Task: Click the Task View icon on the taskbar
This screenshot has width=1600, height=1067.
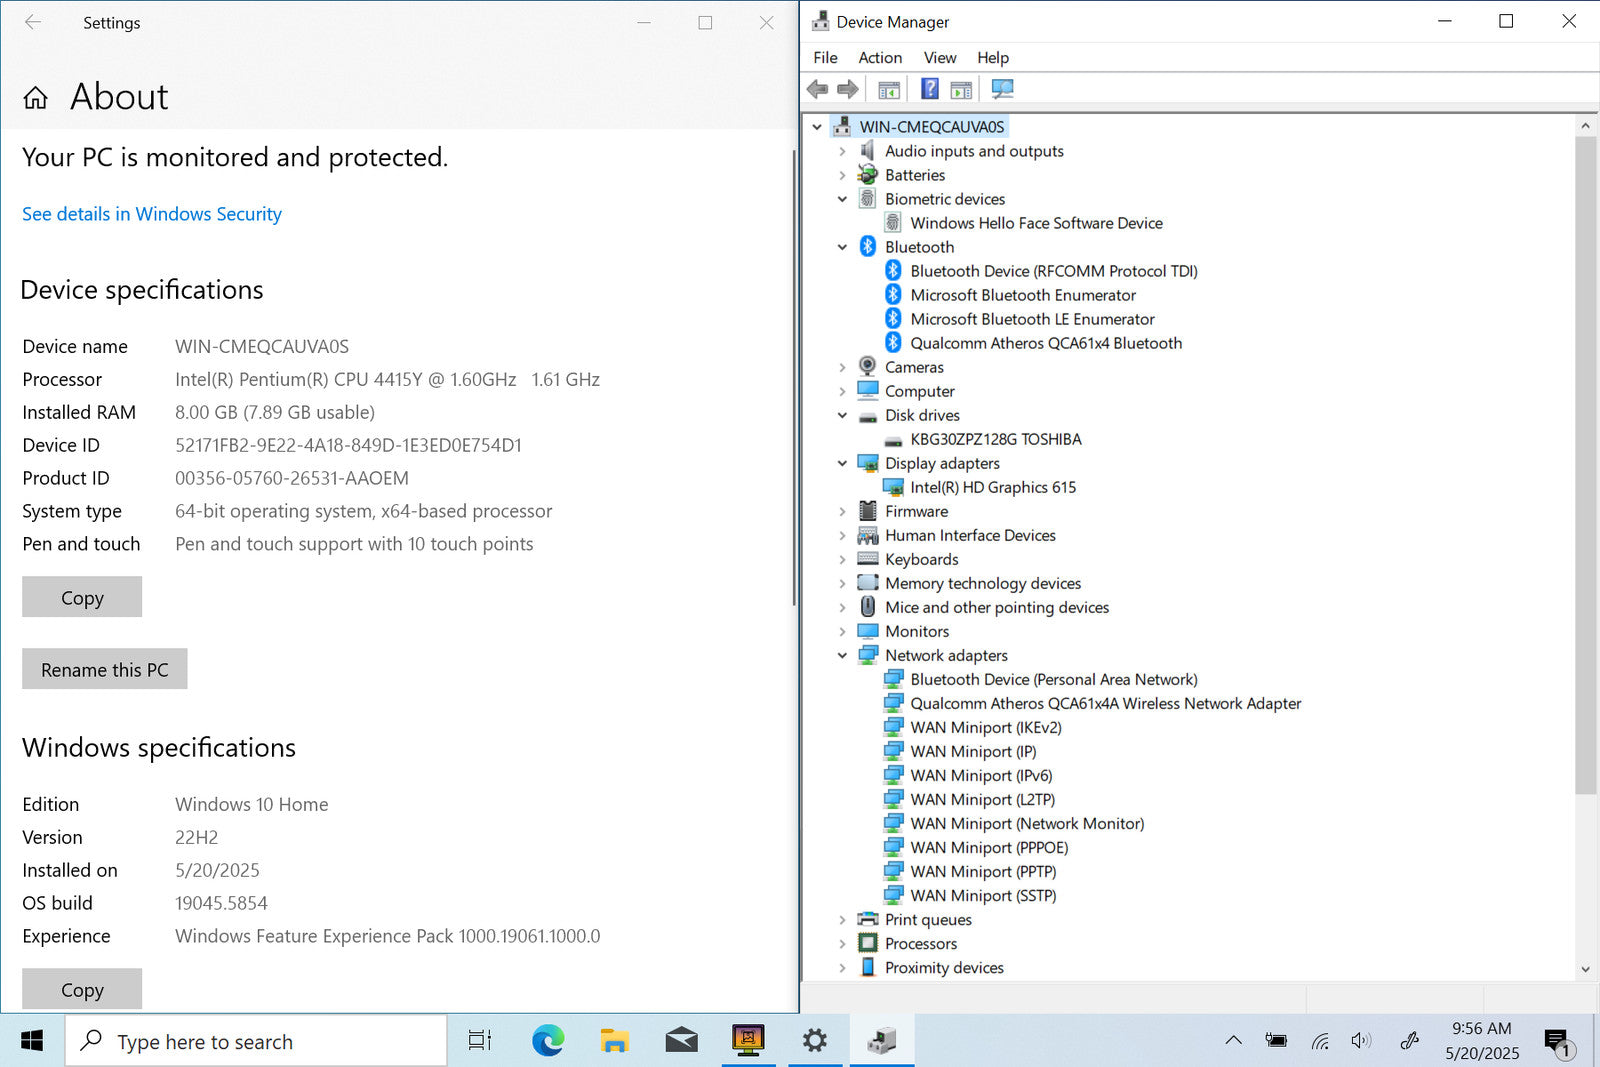Action: (480, 1041)
